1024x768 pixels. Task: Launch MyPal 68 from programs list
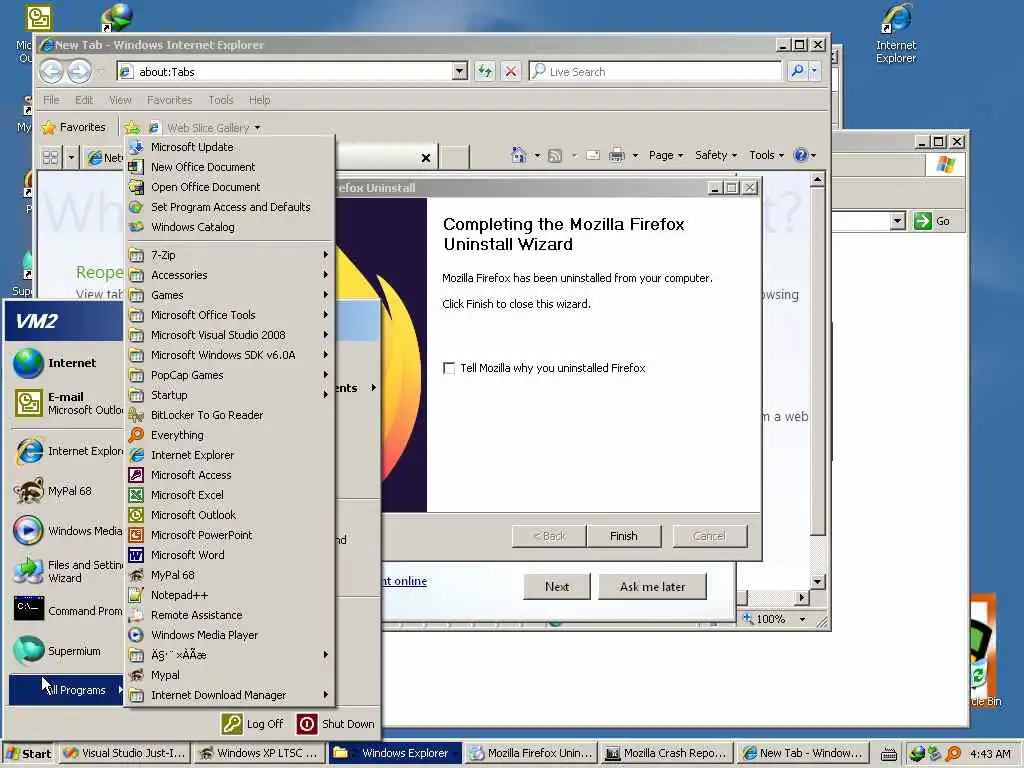pyautogui.click(x=230, y=575)
